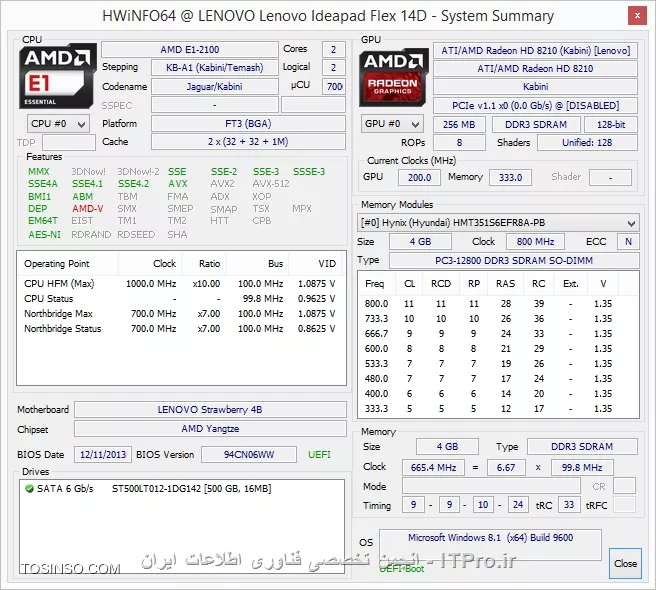Viewport: 656px width, 590px height.
Task: Open the CPU #0 selector dropdown
Action: tap(58, 124)
